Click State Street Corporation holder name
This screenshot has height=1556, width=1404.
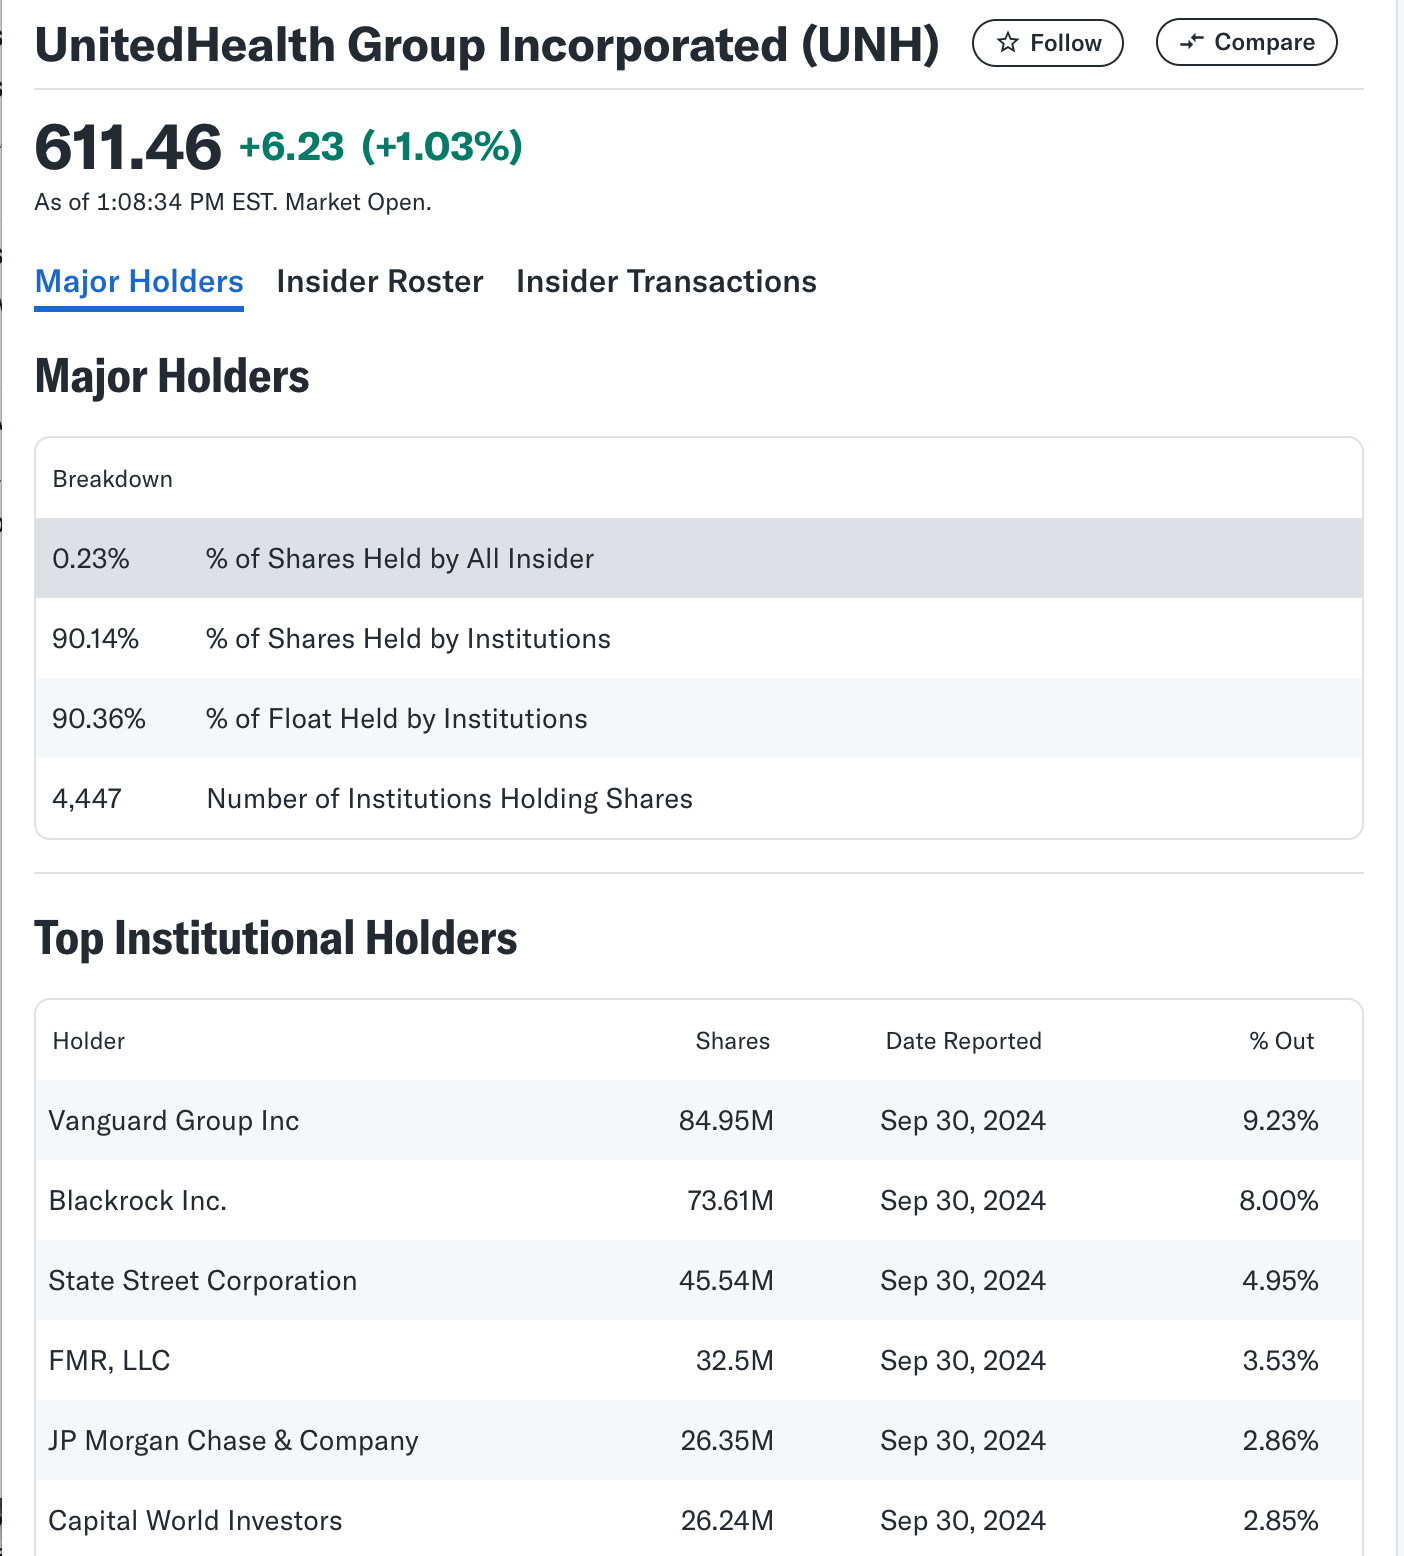[203, 1281]
